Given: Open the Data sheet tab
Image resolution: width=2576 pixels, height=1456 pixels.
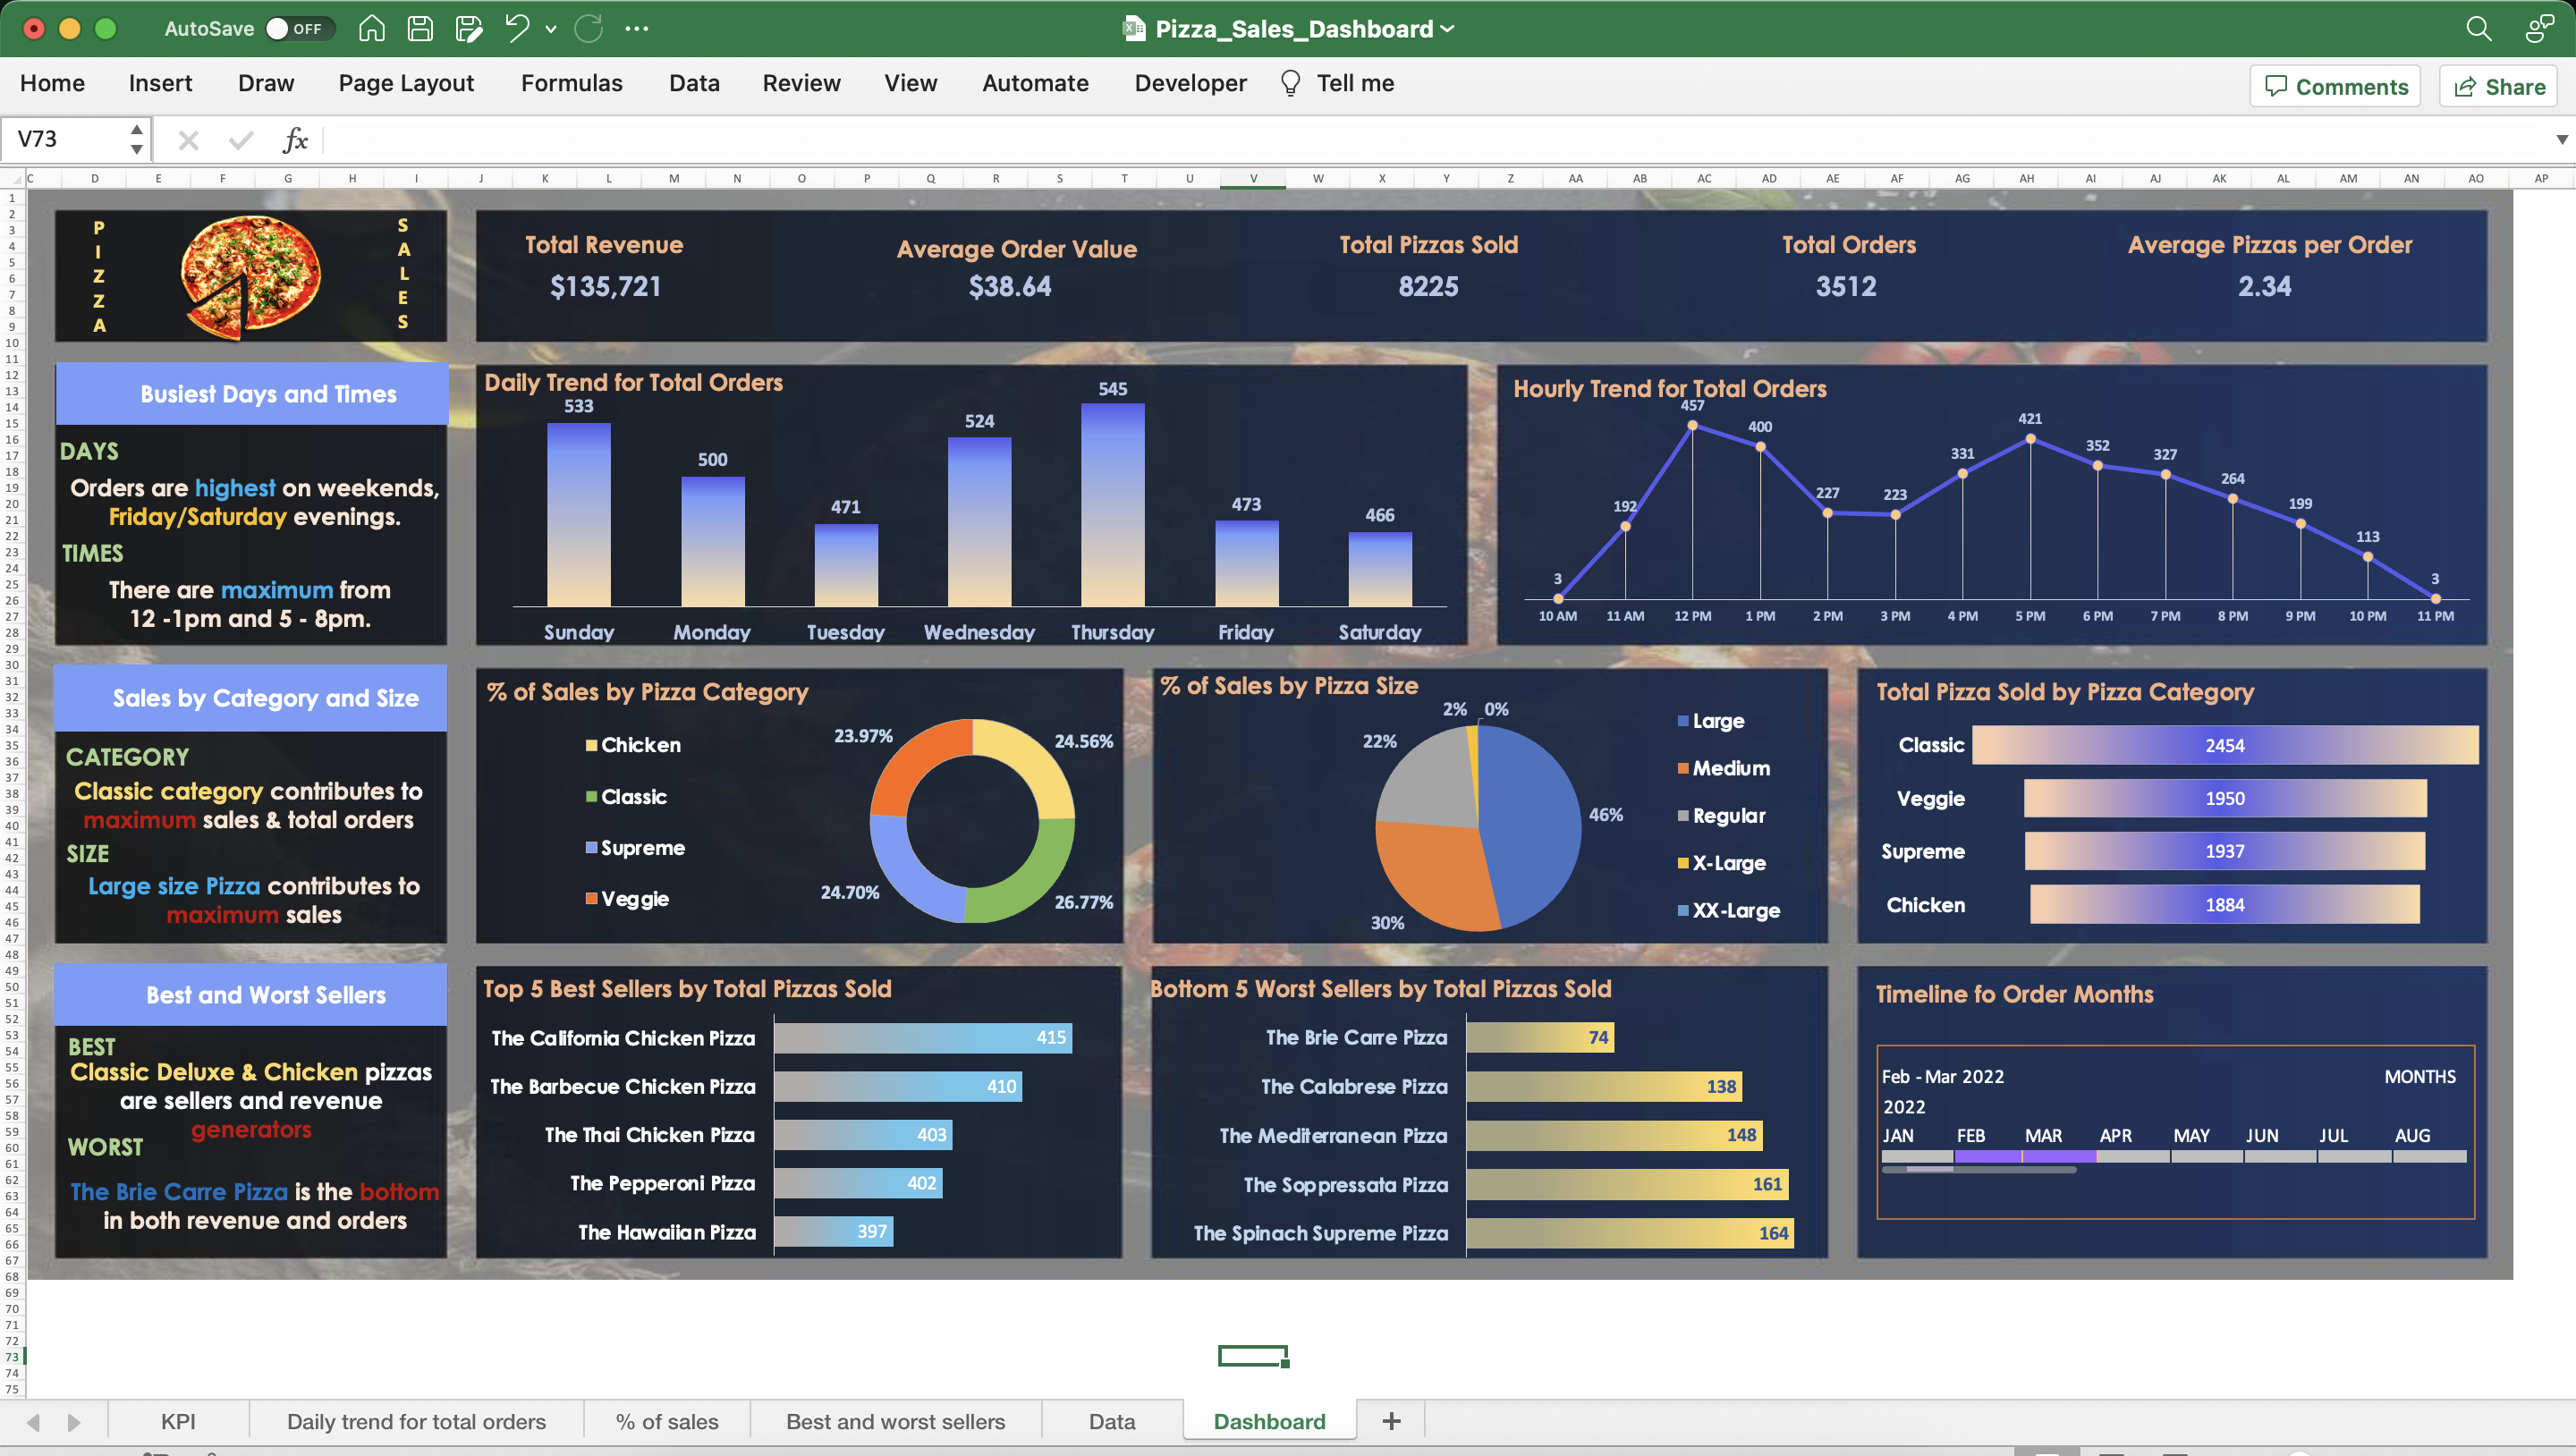Looking at the screenshot, I should (1112, 1421).
